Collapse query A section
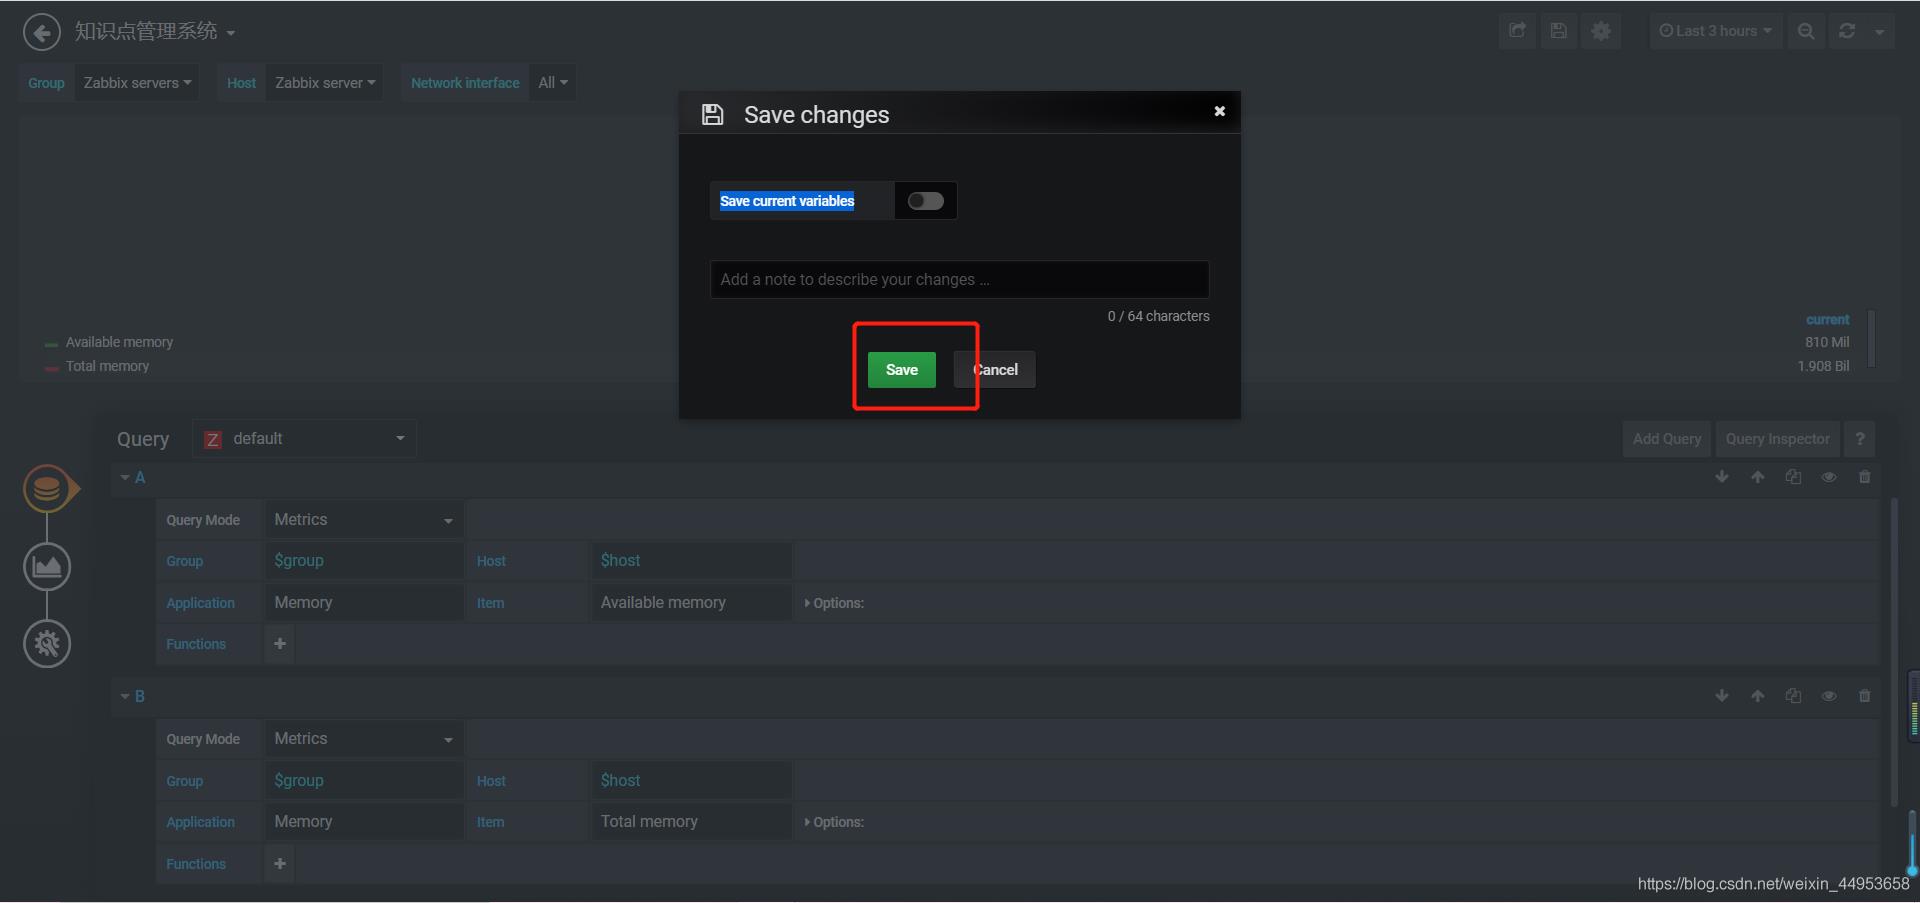 [133, 478]
